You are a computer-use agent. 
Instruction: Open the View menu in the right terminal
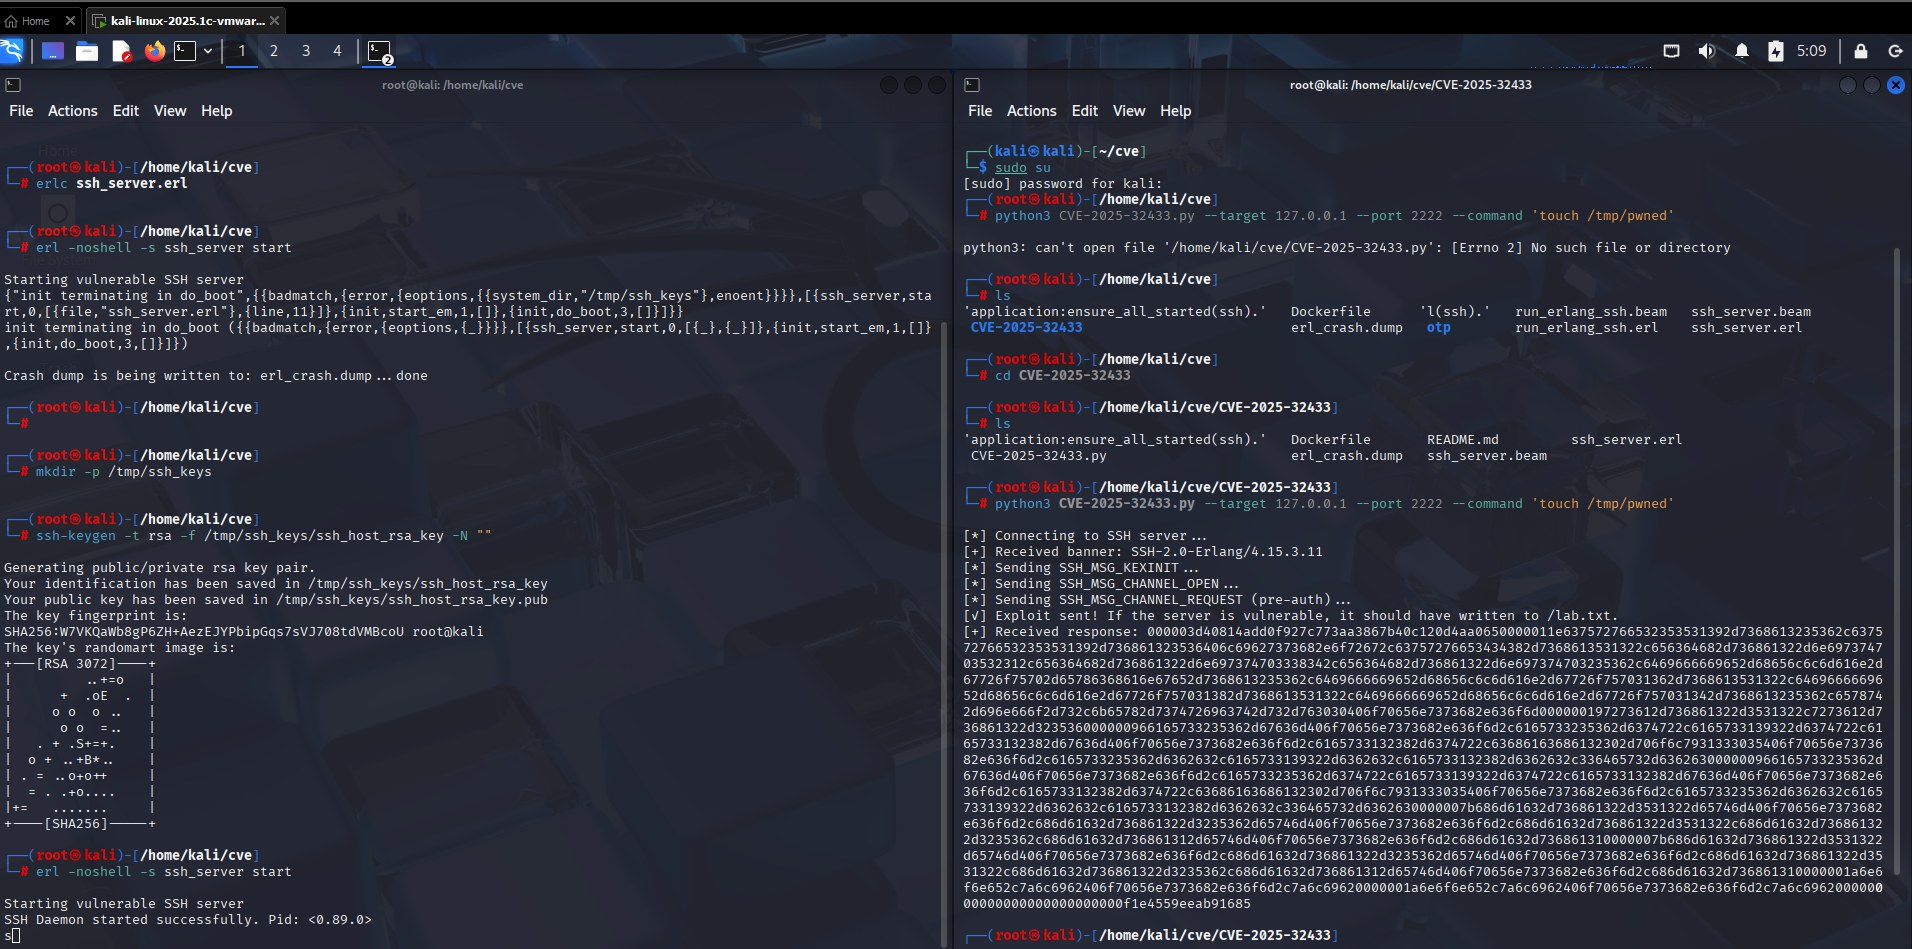coord(1128,110)
